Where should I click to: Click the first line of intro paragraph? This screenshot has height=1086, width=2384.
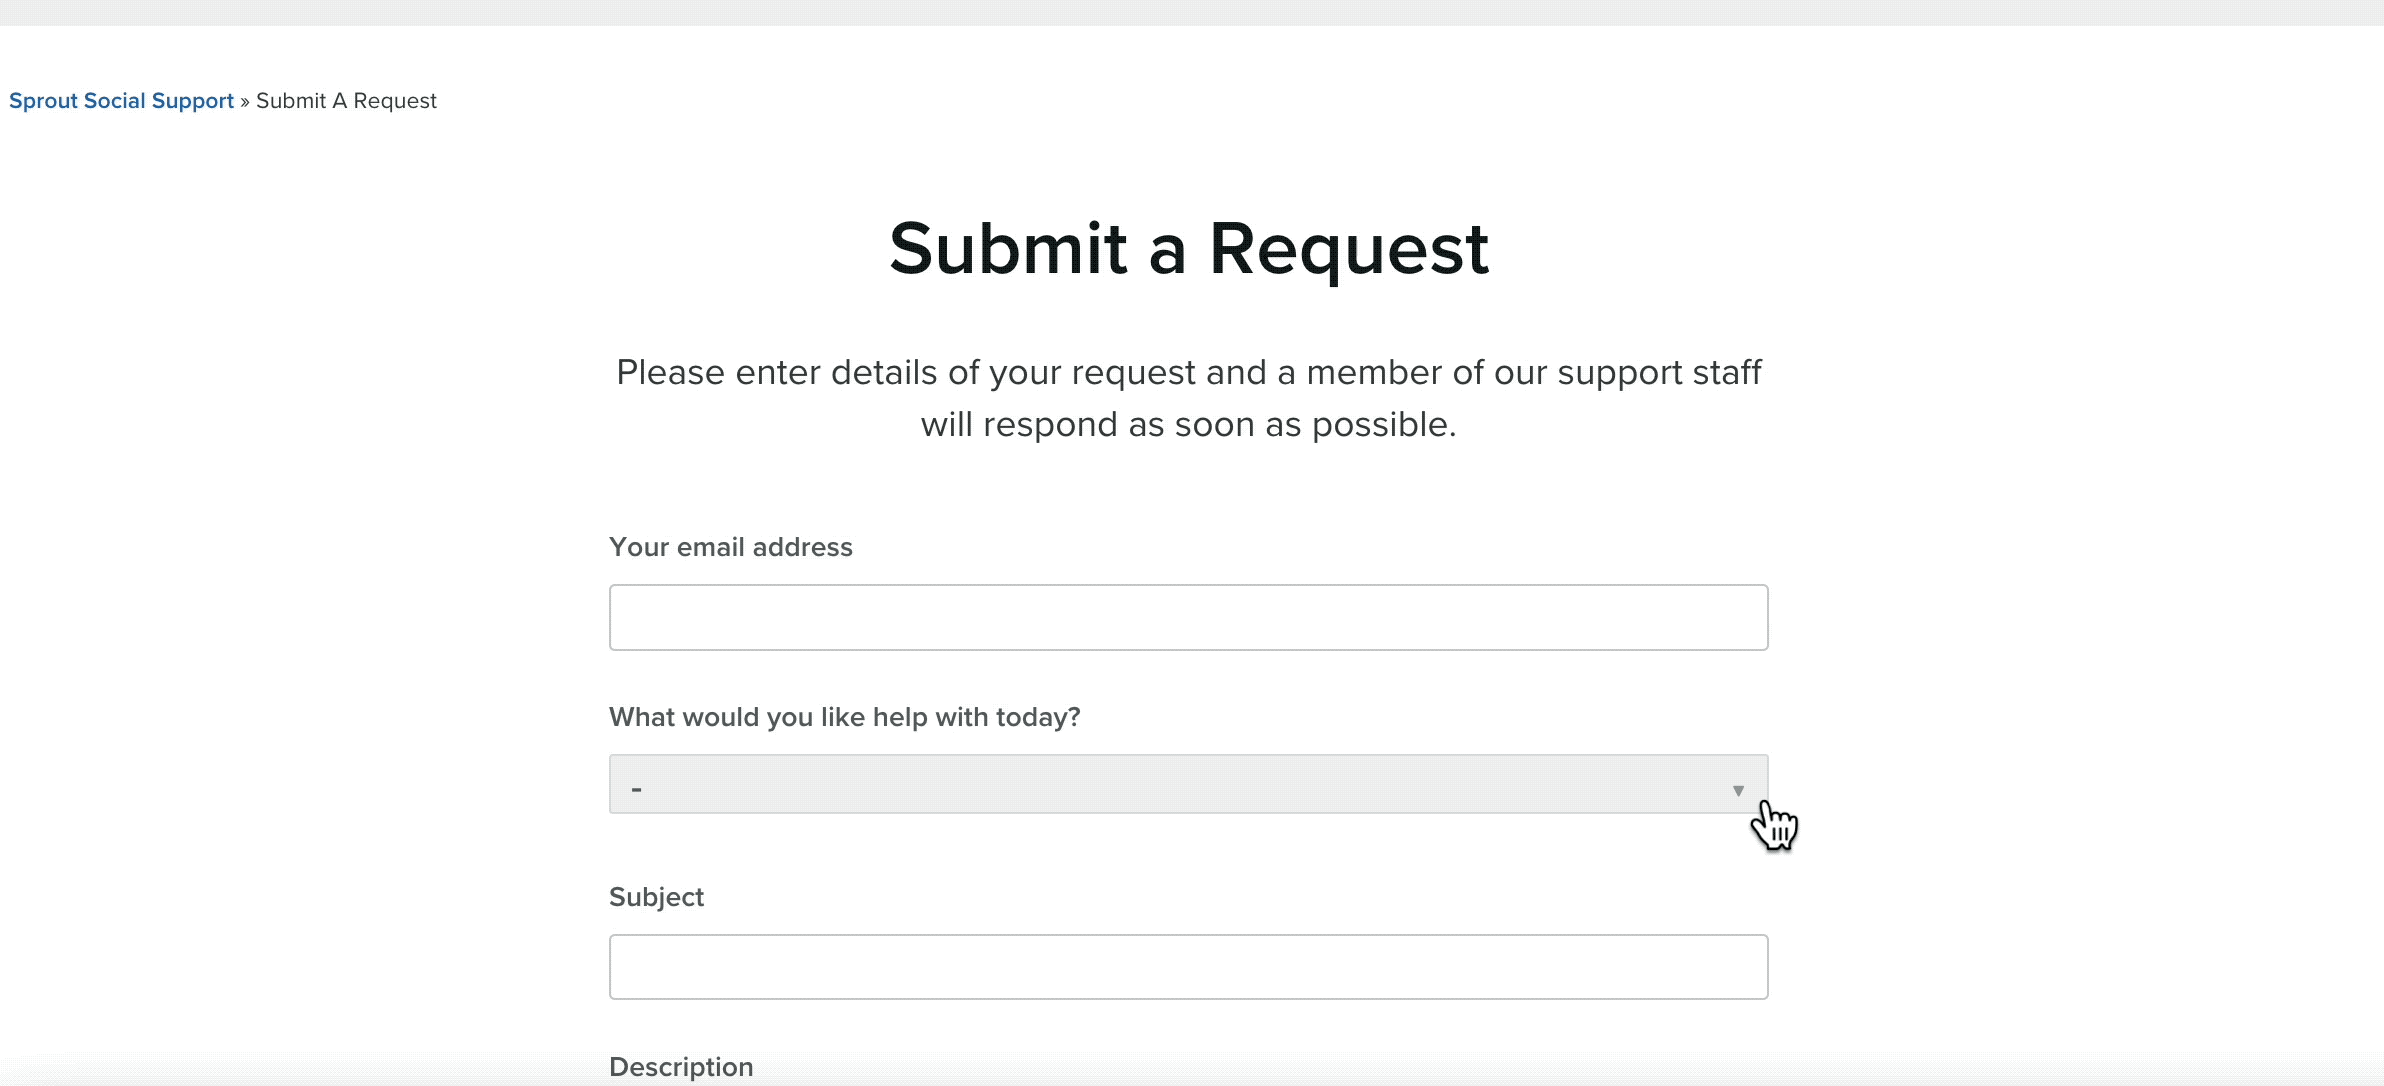tap(1188, 372)
